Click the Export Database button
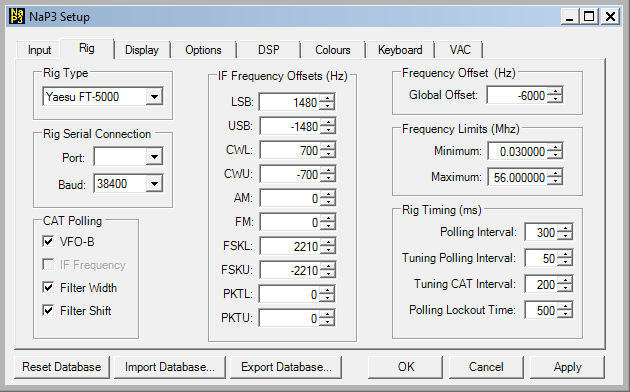Image resolution: width=630 pixels, height=392 pixels. pyautogui.click(x=286, y=367)
